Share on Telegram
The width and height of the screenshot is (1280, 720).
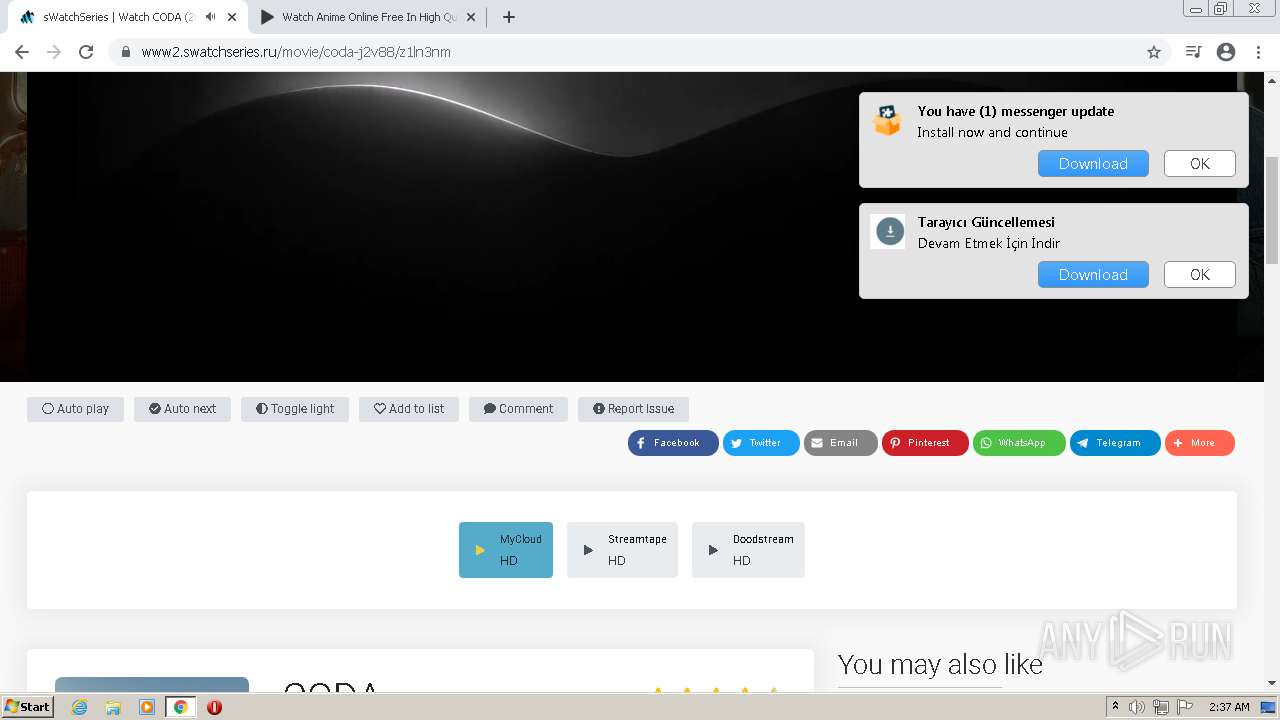pyautogui.click(x=1115, y=443)
